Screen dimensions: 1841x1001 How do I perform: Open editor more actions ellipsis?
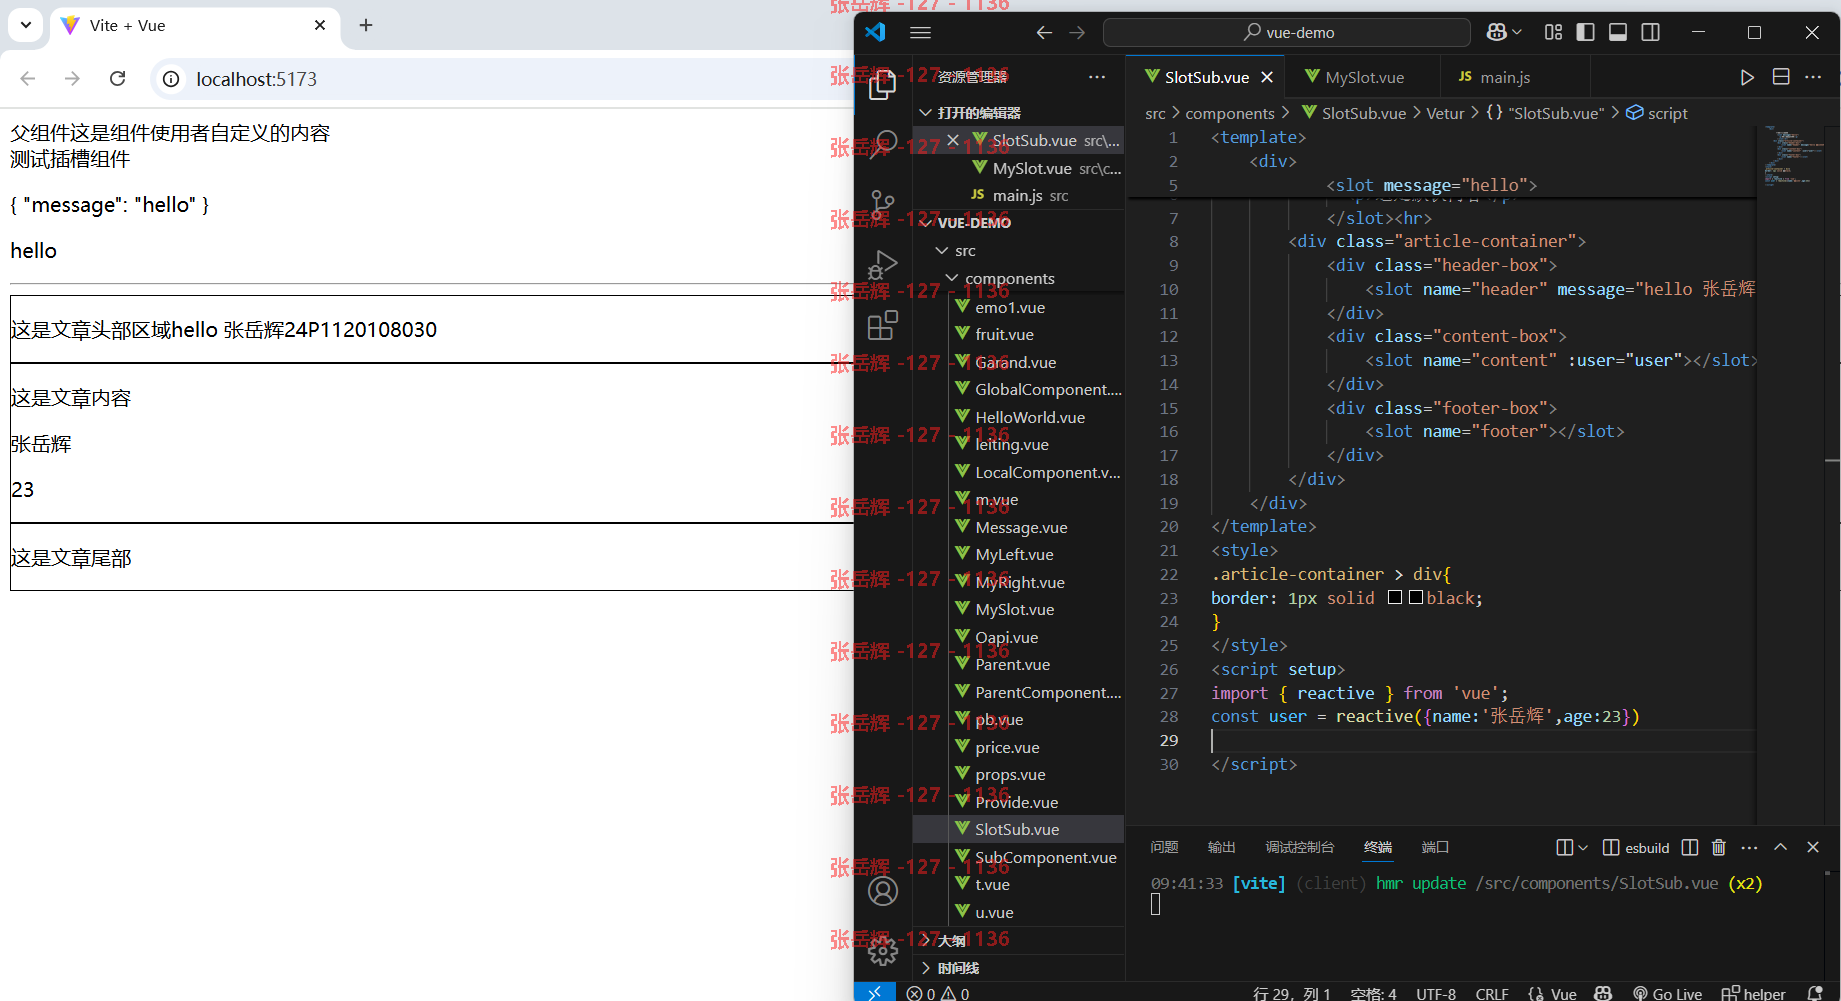click(x=1813, y=77)
